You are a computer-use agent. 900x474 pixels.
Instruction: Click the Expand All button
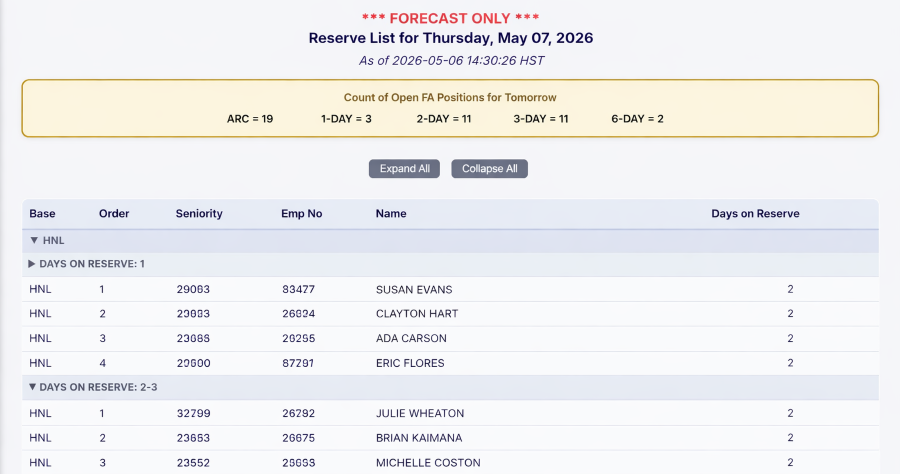coord(404,169)
